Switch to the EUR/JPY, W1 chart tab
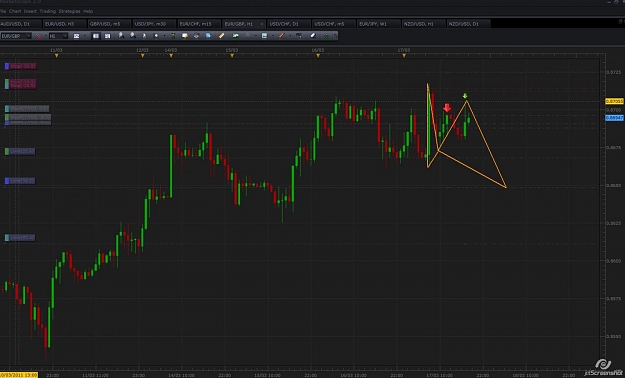The width and height of the screenshot is (625, 378). click(379, 24)
